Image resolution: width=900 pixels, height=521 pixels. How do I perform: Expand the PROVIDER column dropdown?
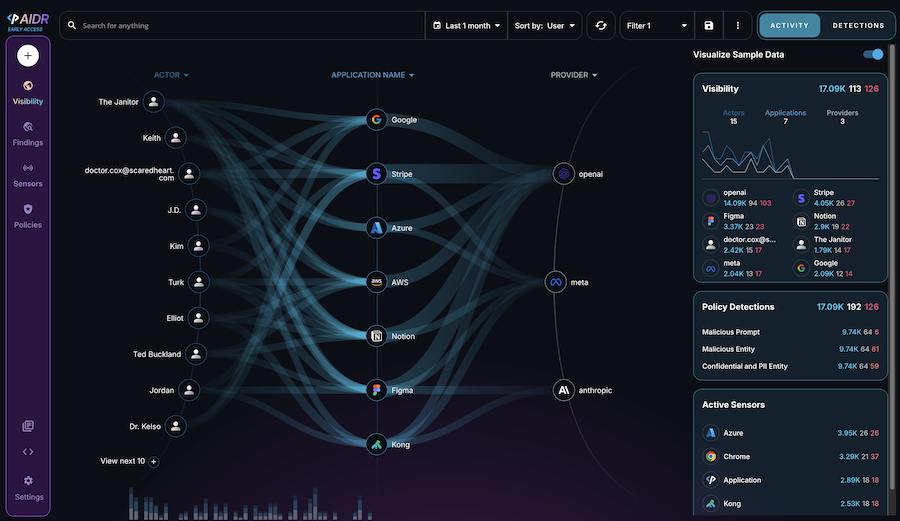(574, 75)
